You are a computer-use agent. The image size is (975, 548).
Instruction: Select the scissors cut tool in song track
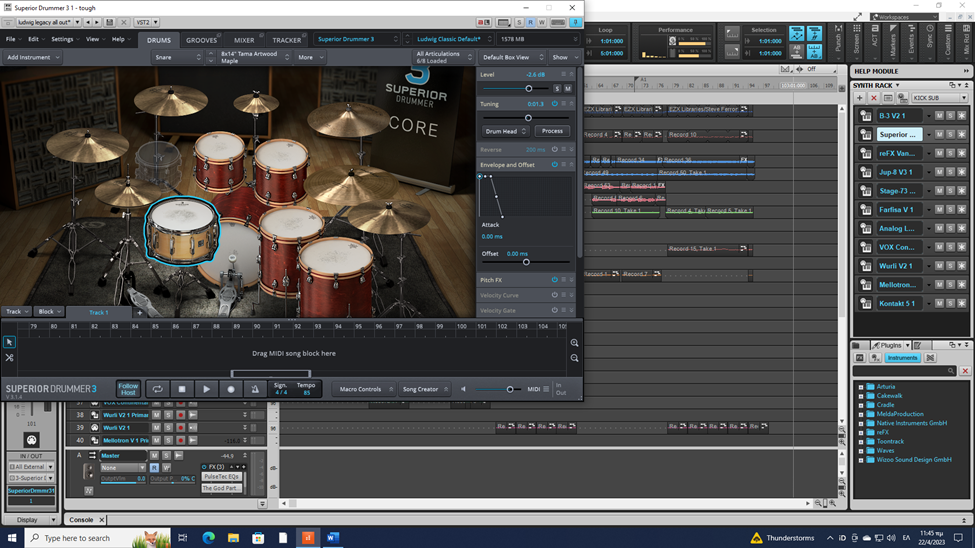9,358
